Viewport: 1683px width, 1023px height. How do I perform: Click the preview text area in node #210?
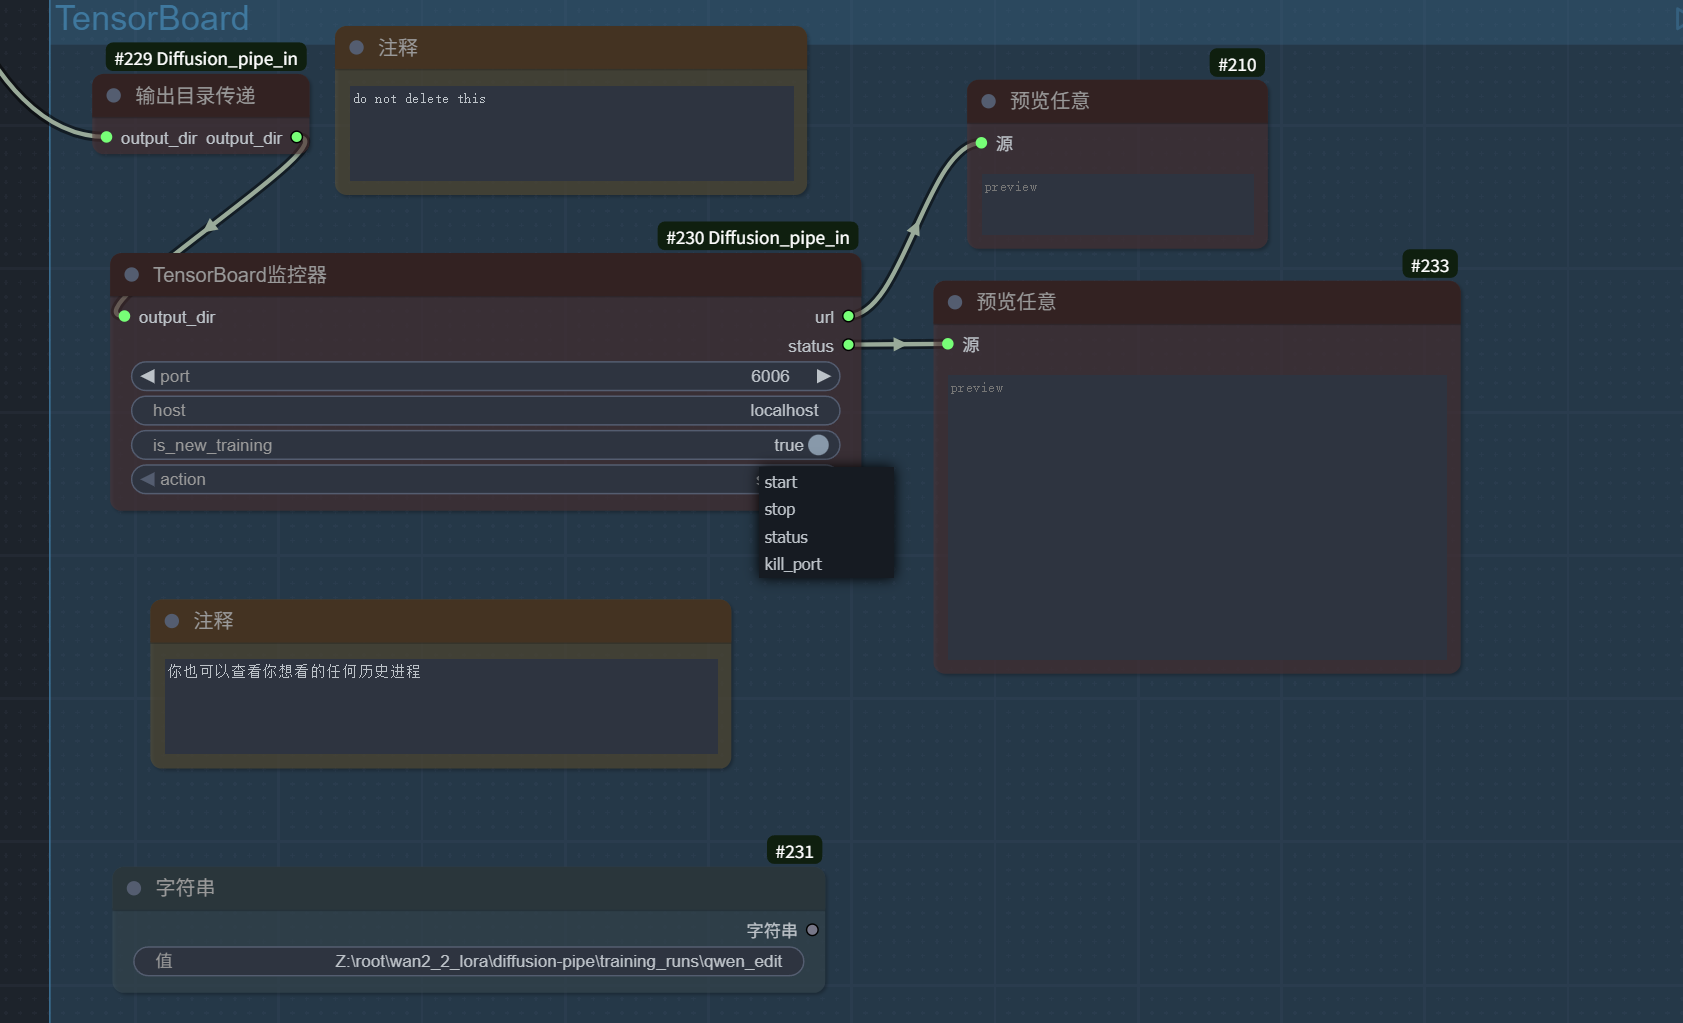[1118, 205]
